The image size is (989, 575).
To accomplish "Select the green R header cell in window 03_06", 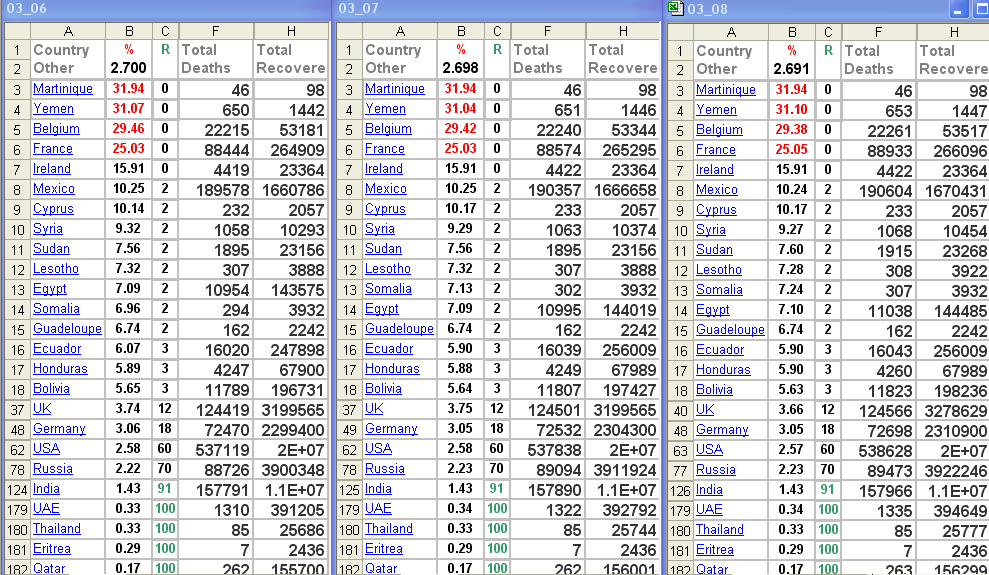I will tap(165, 50).
